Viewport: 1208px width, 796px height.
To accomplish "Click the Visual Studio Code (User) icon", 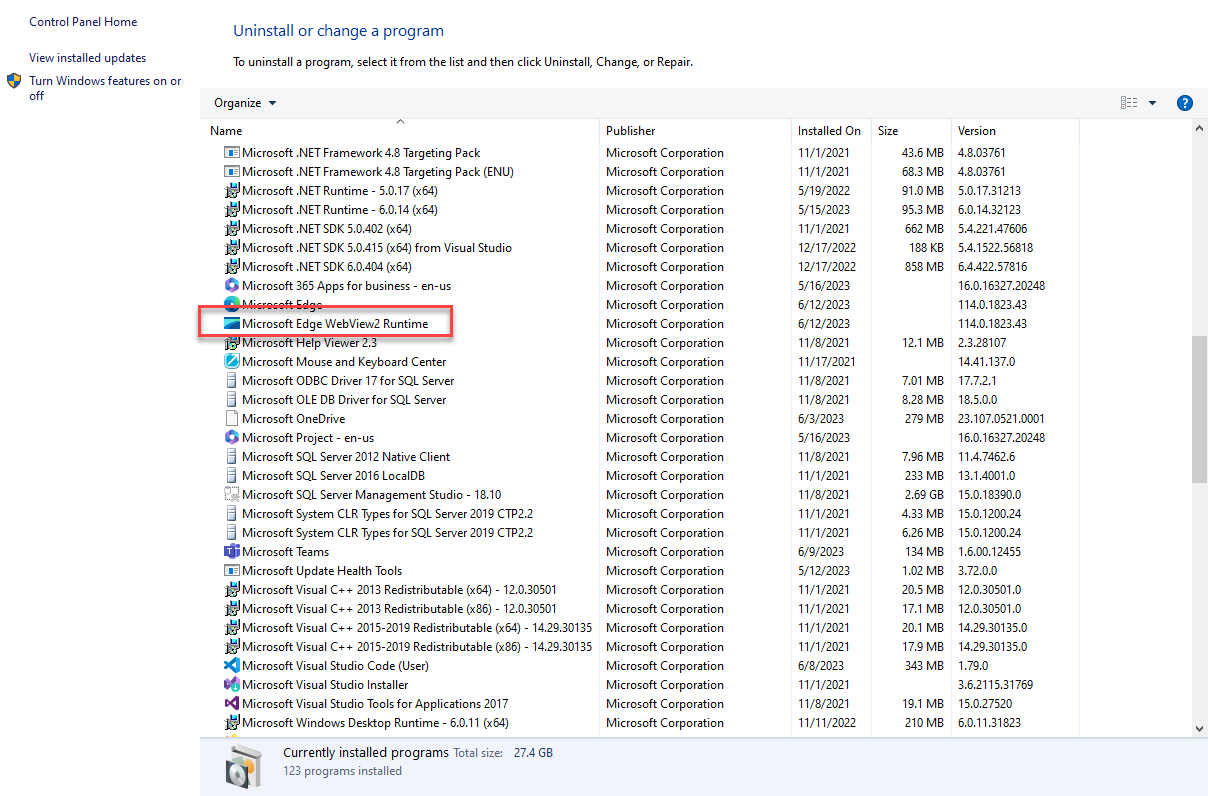I will click(232, 666).
